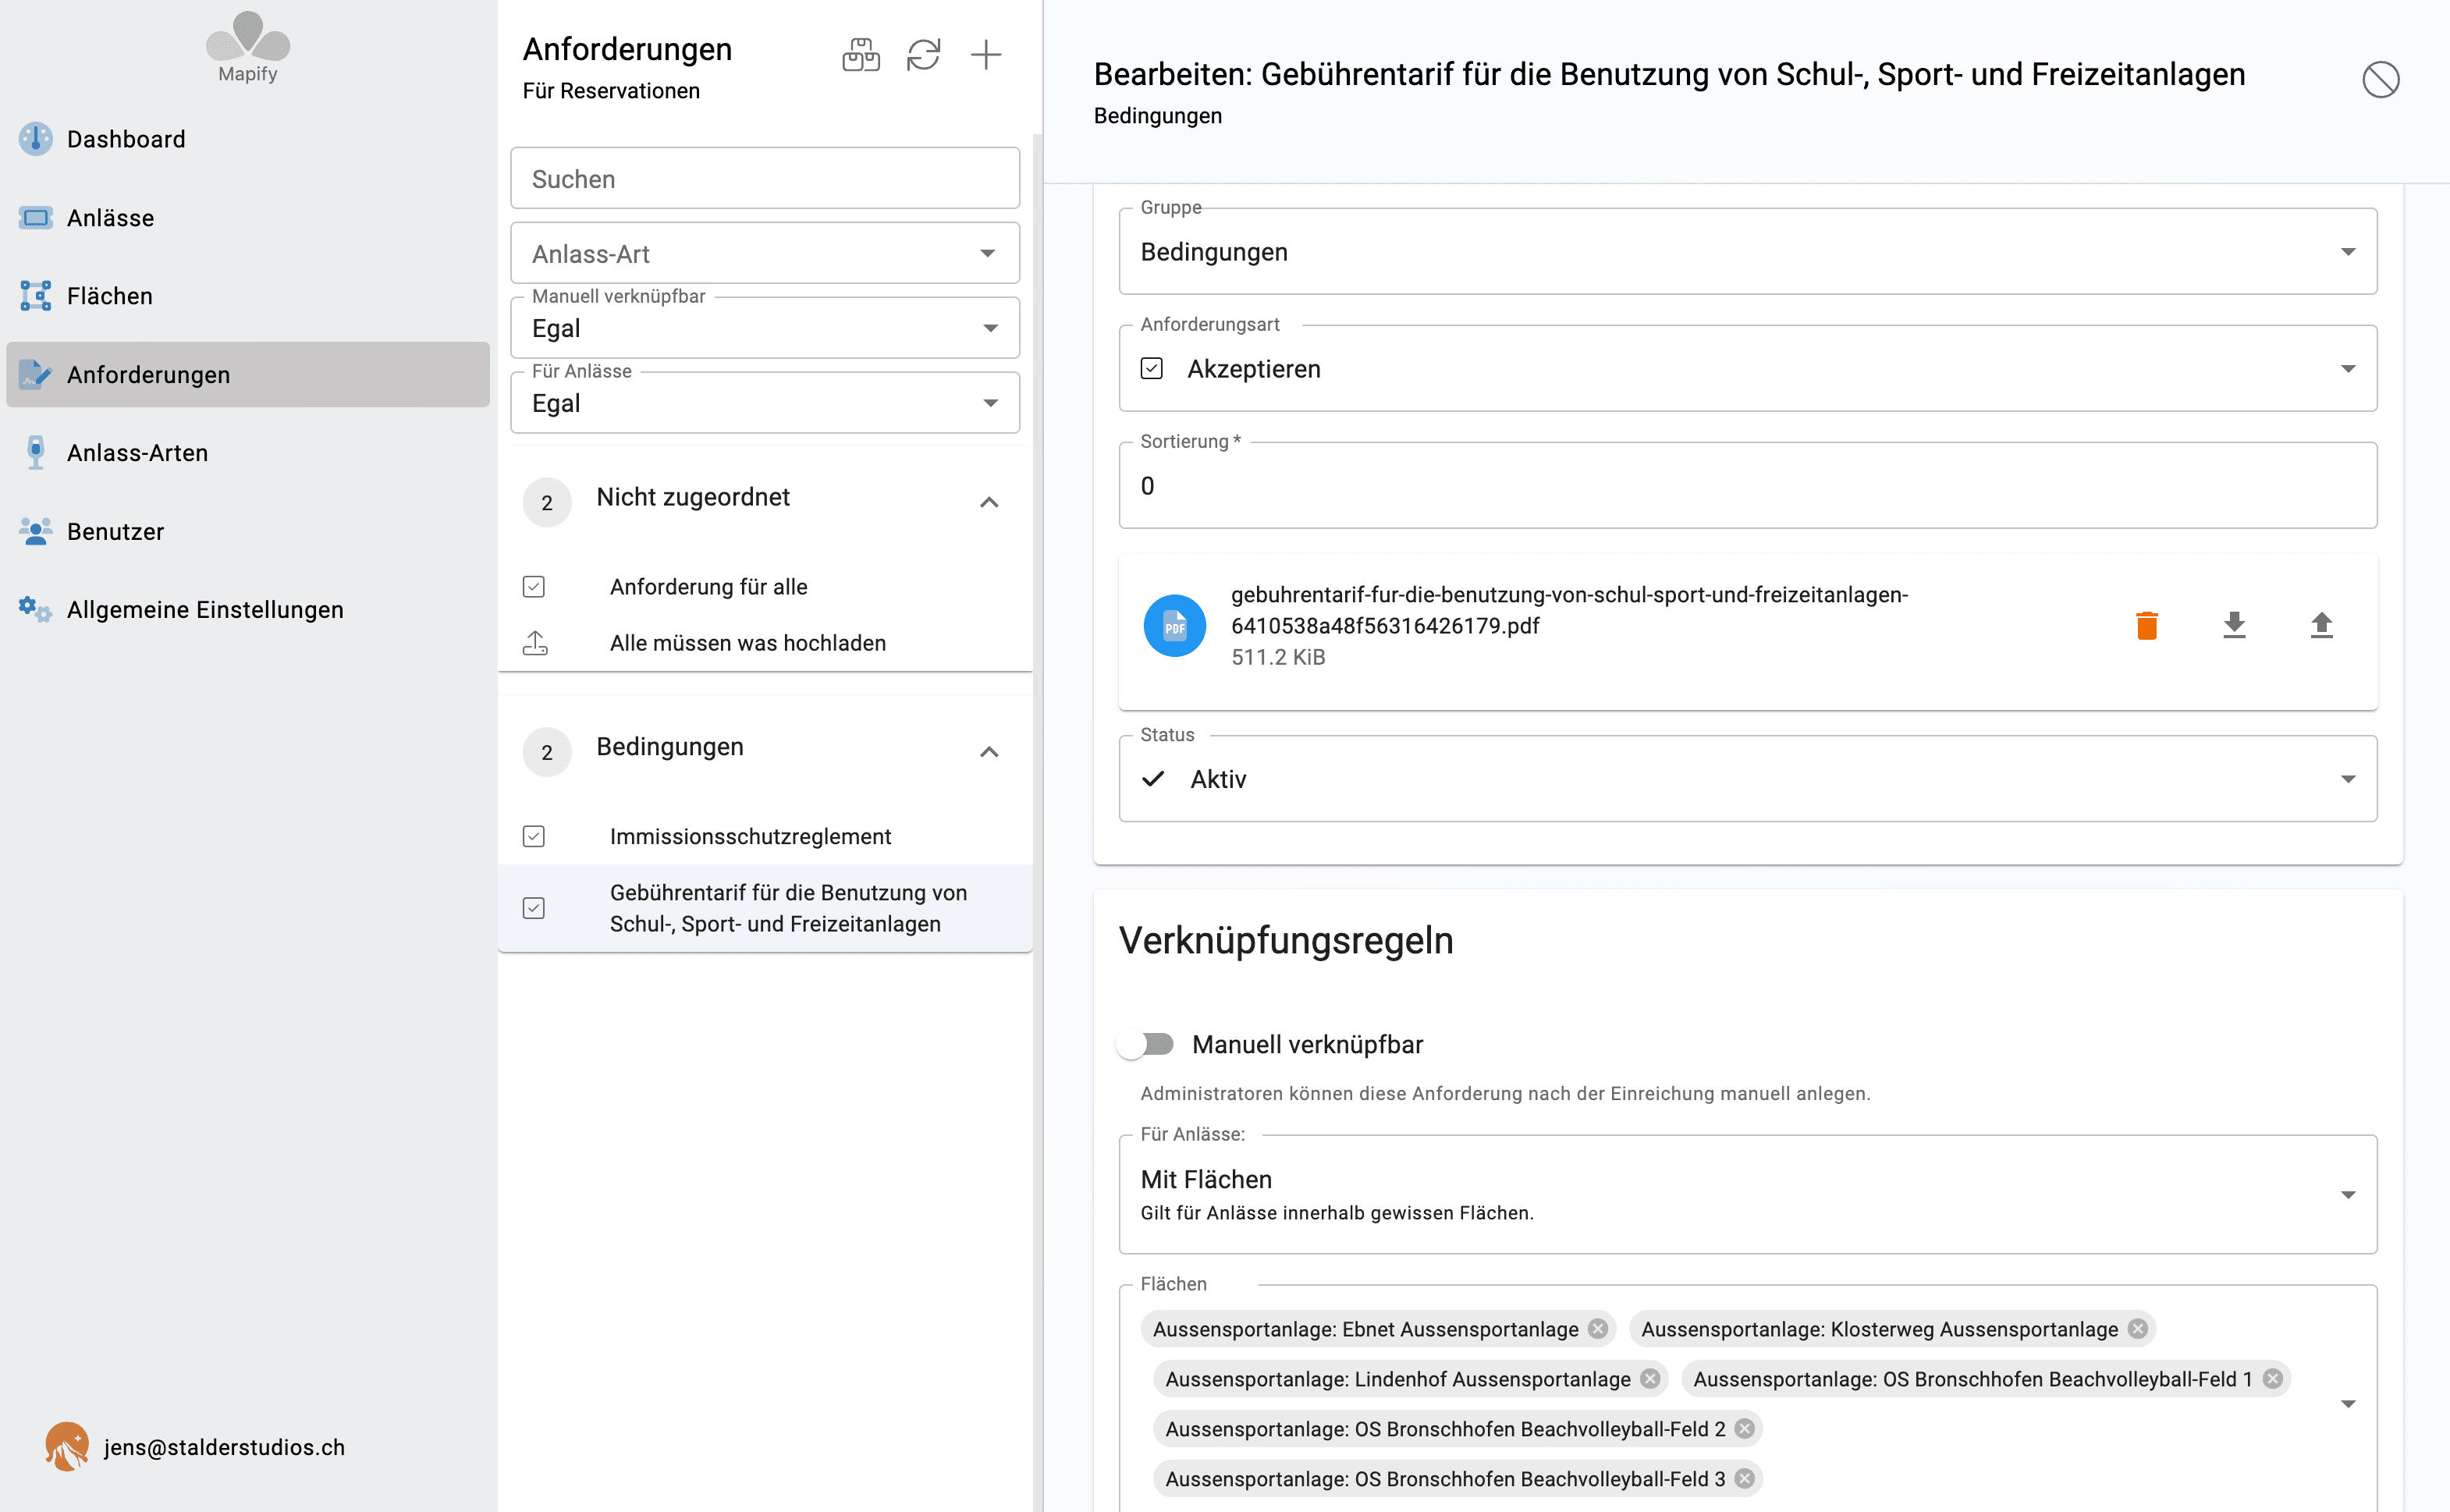
Task: Click the upload icon beside Alle müssen was hochladen
Action: click(x=535, y=642)
